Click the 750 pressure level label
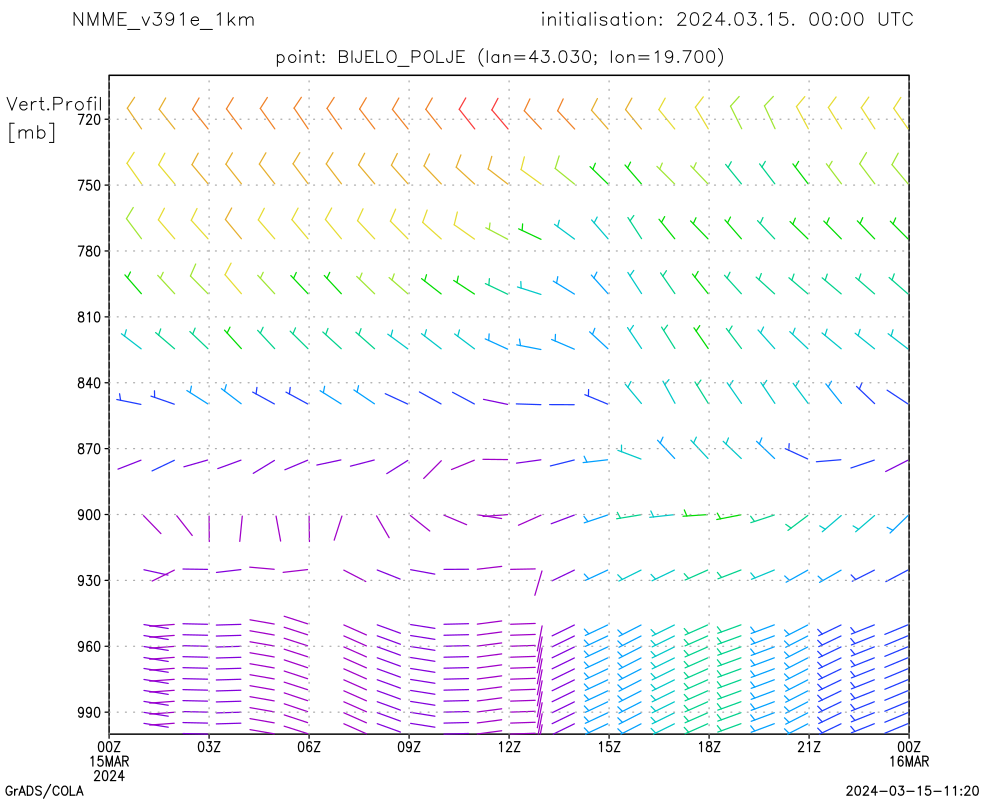The height and width of the screenshot is (800, 1000). [x=89, y=186]
